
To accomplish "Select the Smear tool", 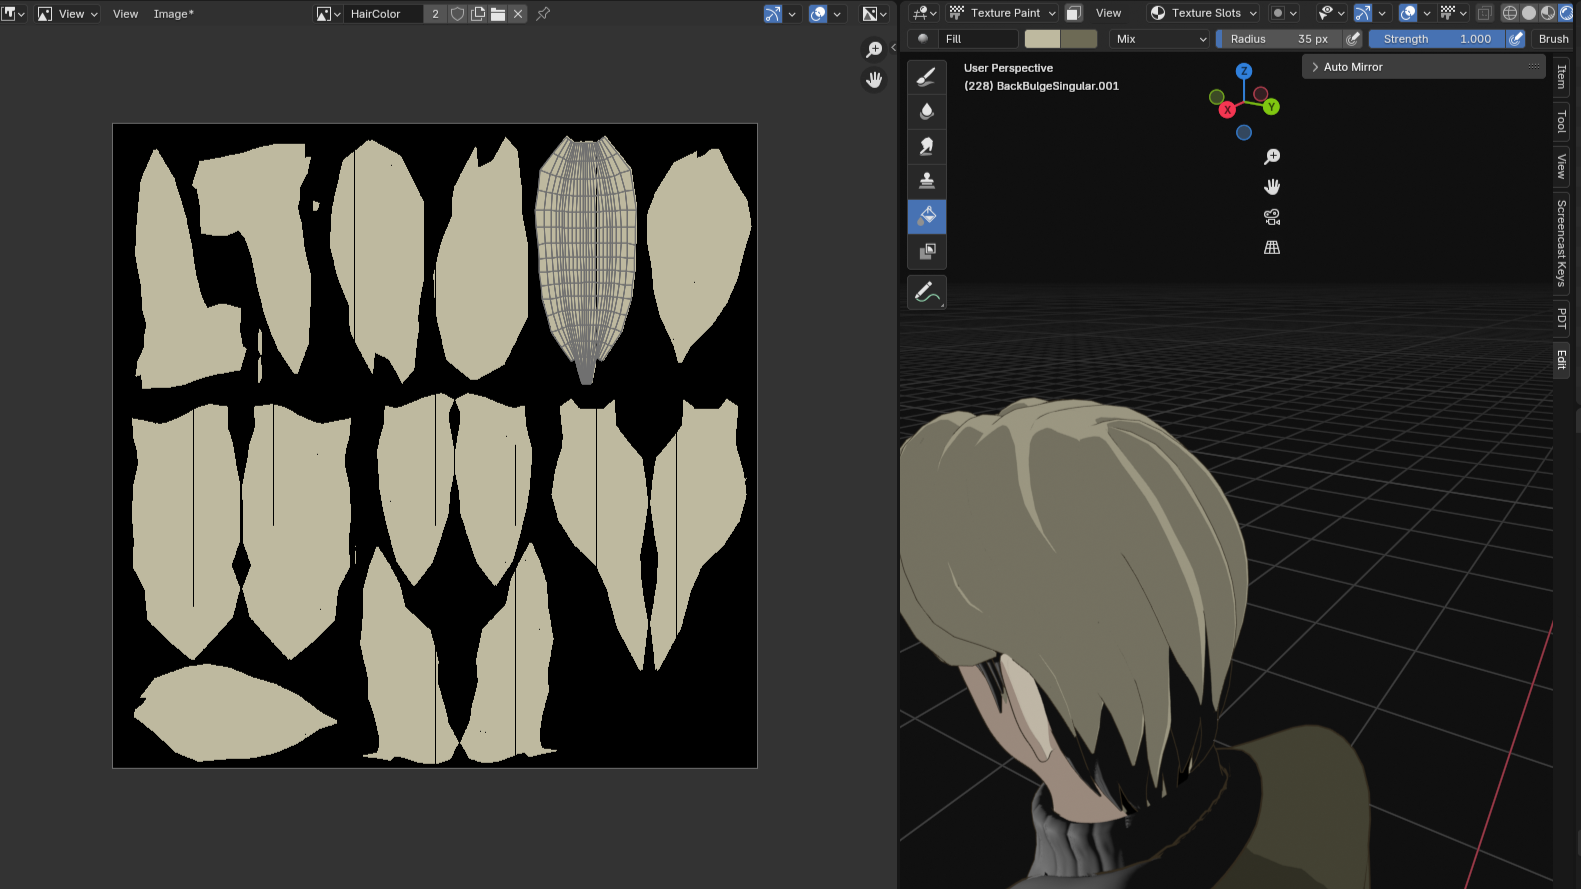I will point(927,146).
